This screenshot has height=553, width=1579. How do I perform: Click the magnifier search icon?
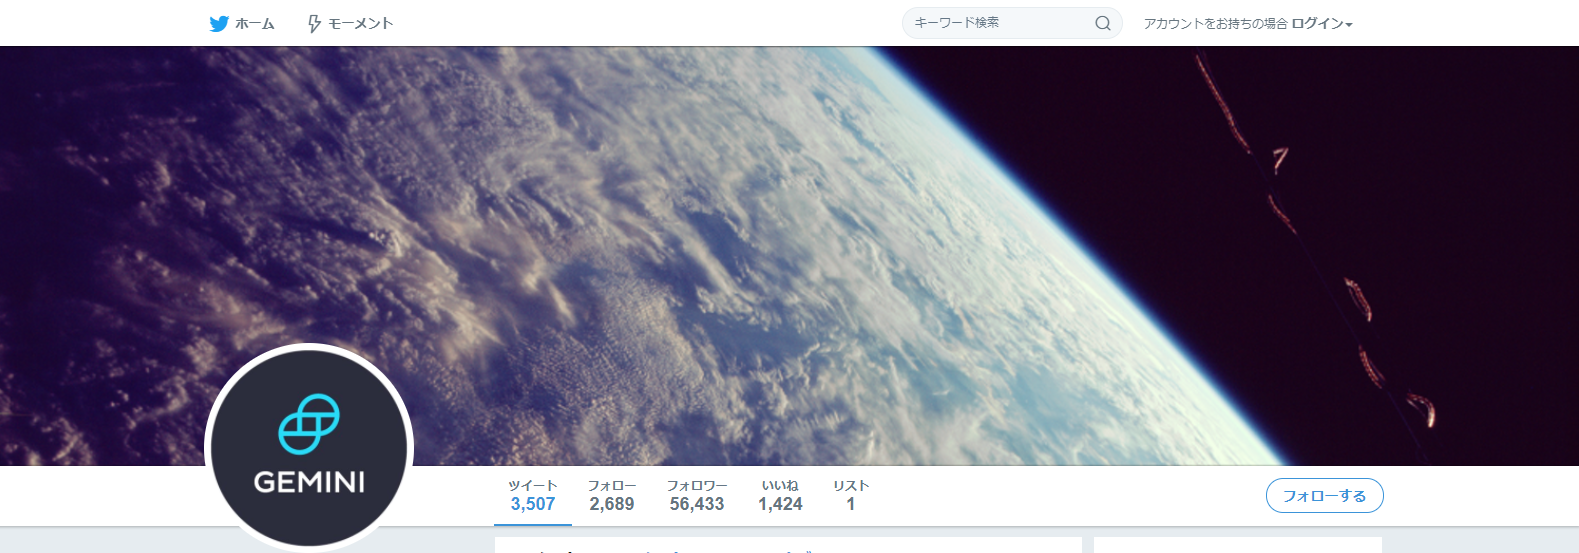[1102, 23]
